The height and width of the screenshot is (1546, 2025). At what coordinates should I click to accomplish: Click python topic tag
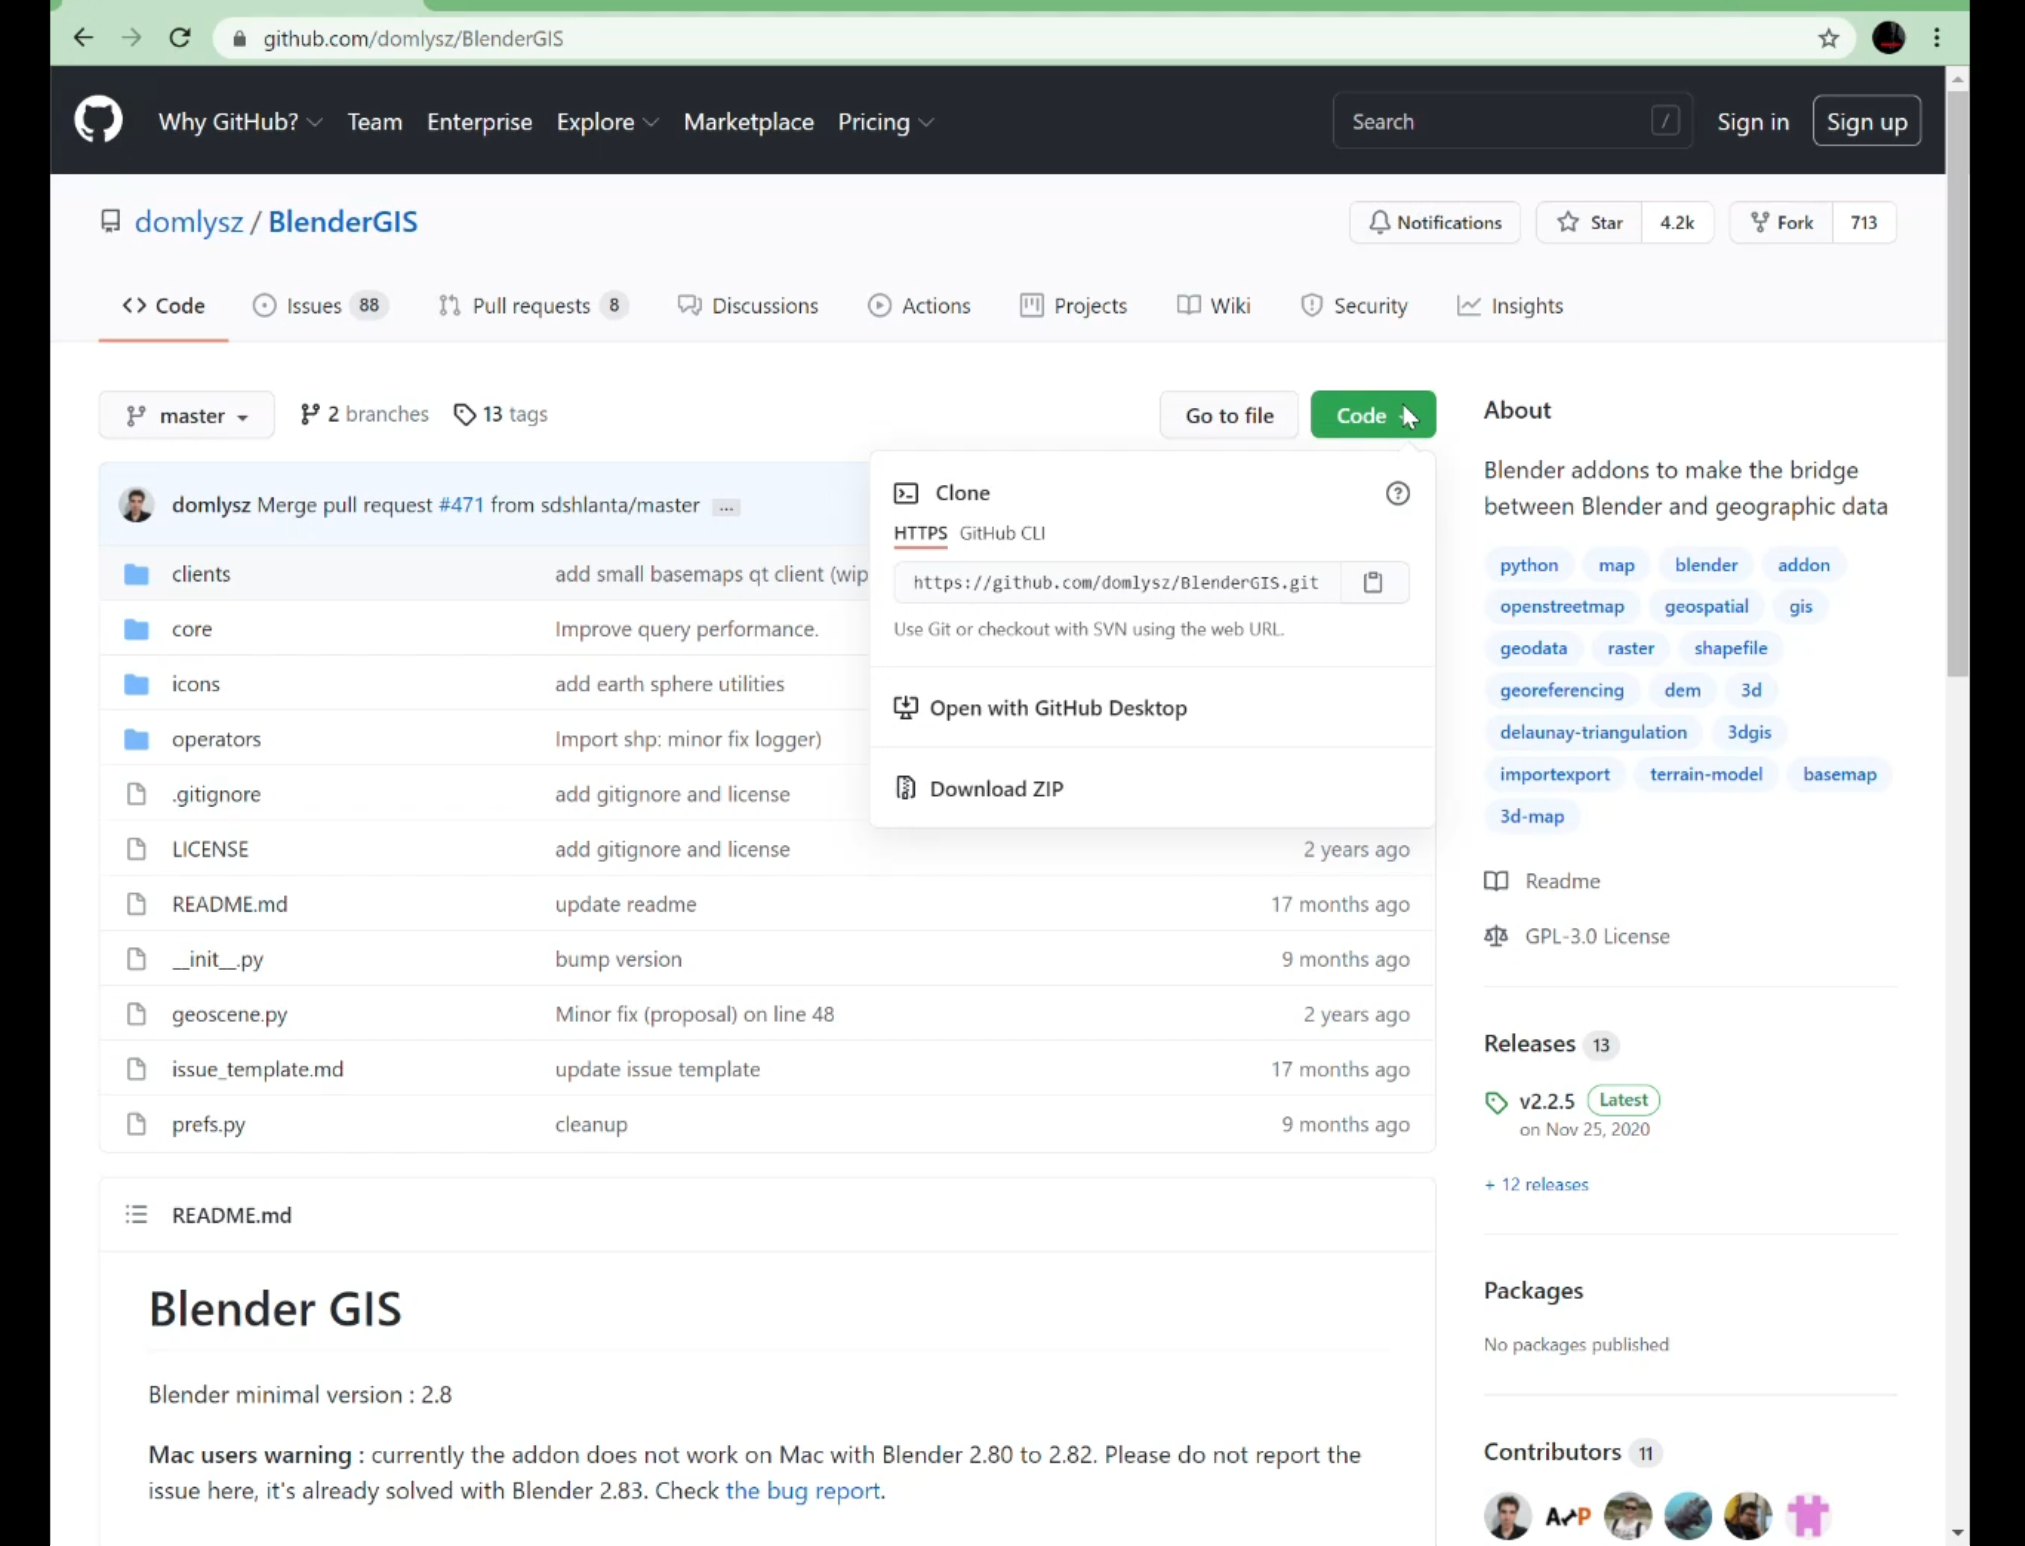pyautogui.click(x=1528, y=565)
